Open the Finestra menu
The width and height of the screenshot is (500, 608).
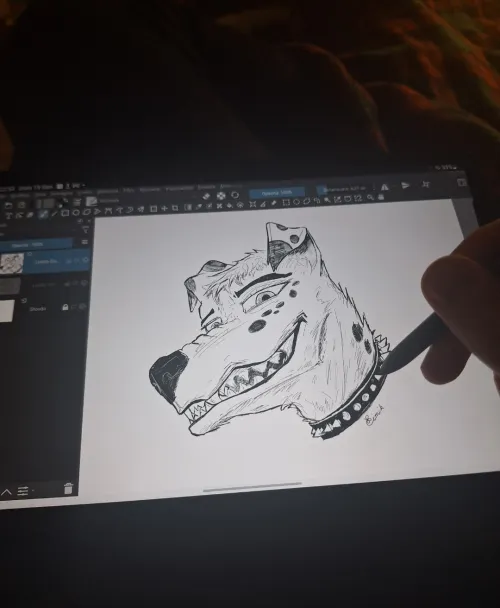click(x=206, y=187)
